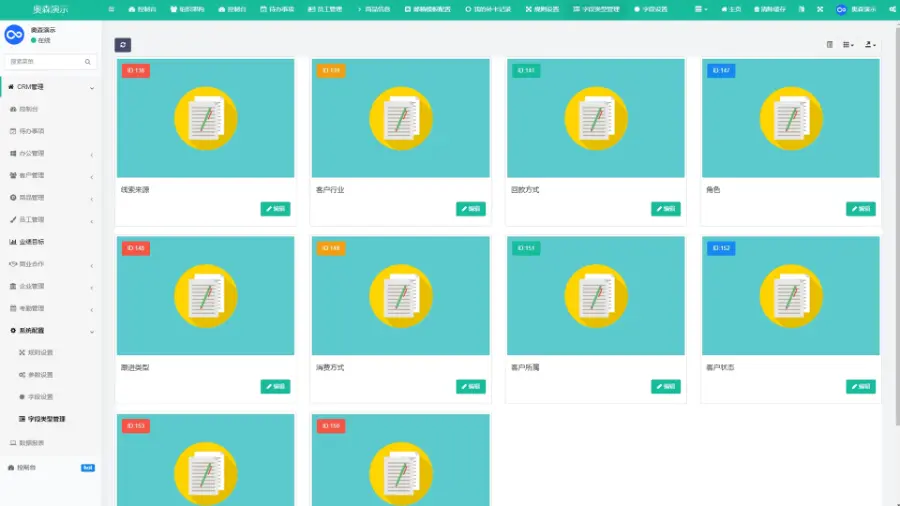Click the search menu input field
This screenshot has height=506, width=900.
pyautogui.click(x=45, y=62)
